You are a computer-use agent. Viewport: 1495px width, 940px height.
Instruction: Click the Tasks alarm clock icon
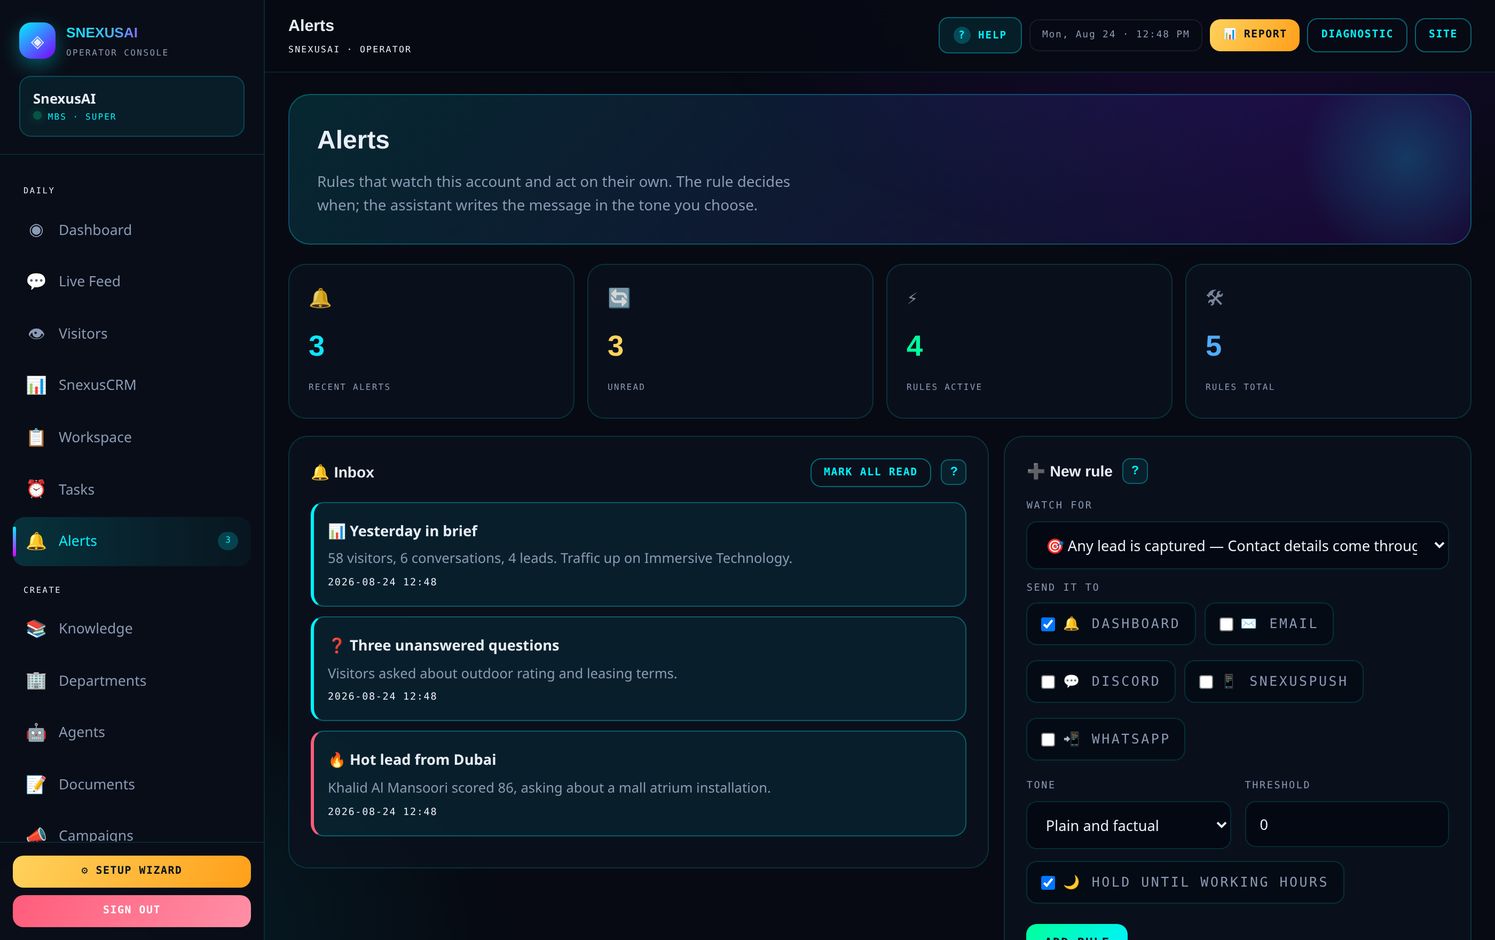pyautogui.click(x=36, y=489)
